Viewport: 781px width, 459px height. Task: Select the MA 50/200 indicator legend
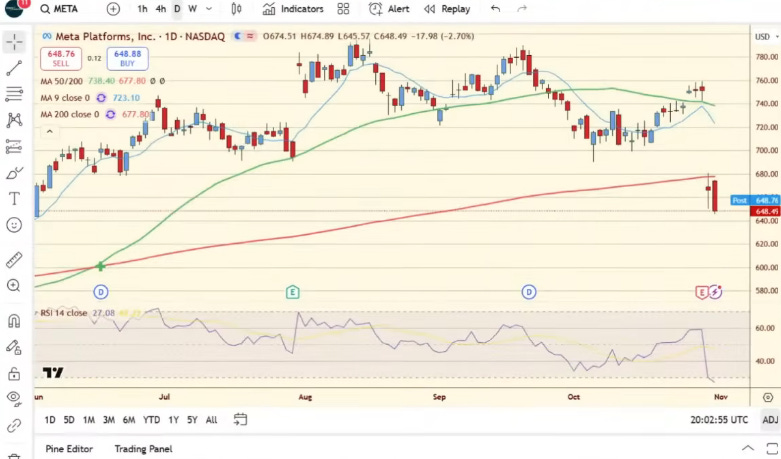pyautogui.click(x=62, y=81)
